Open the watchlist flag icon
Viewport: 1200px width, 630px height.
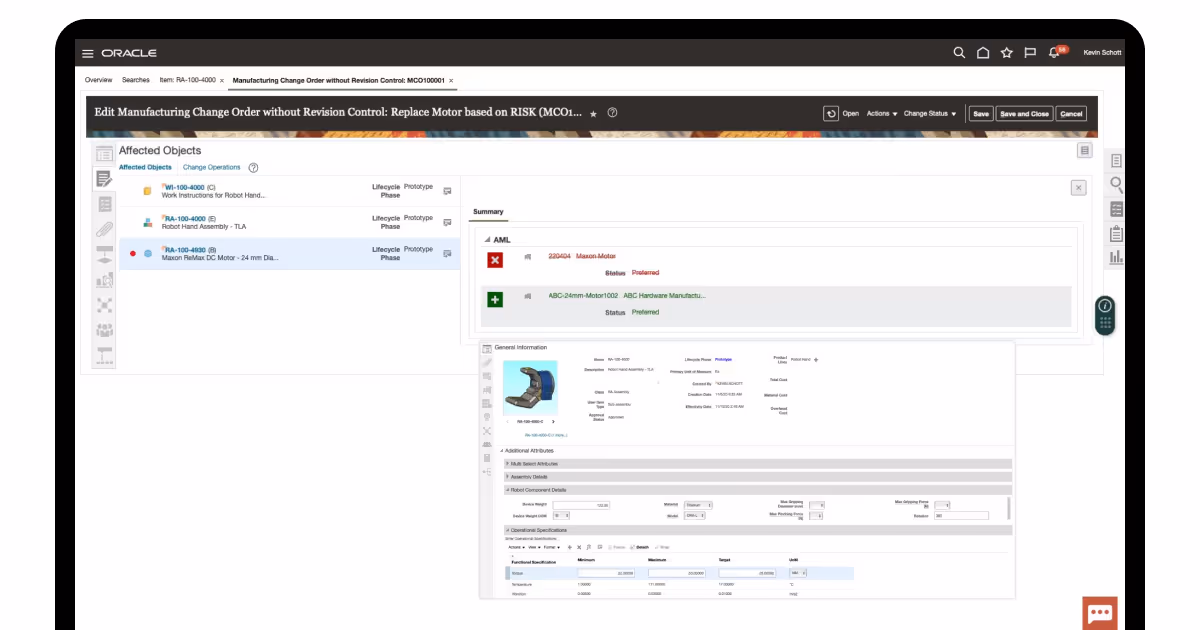(x=1030, y=53)
